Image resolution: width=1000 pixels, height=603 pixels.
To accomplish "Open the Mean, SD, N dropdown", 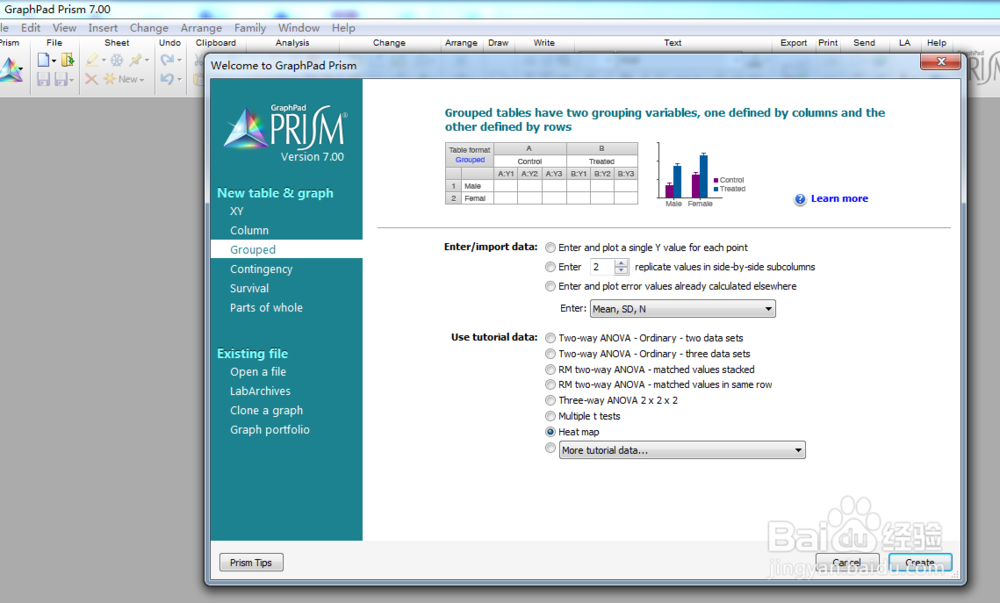I will 682,308.
